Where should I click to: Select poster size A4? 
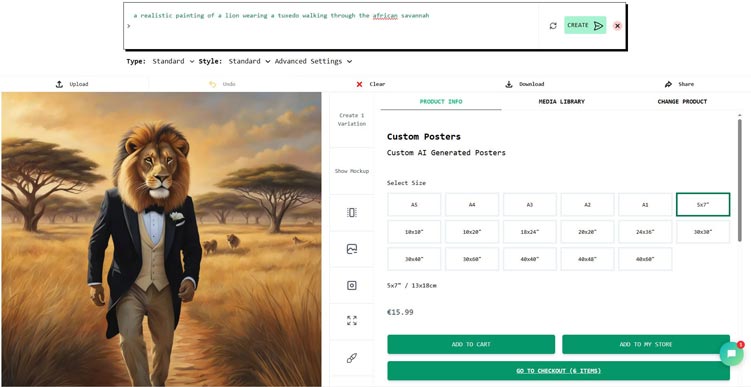coord(472,205)
